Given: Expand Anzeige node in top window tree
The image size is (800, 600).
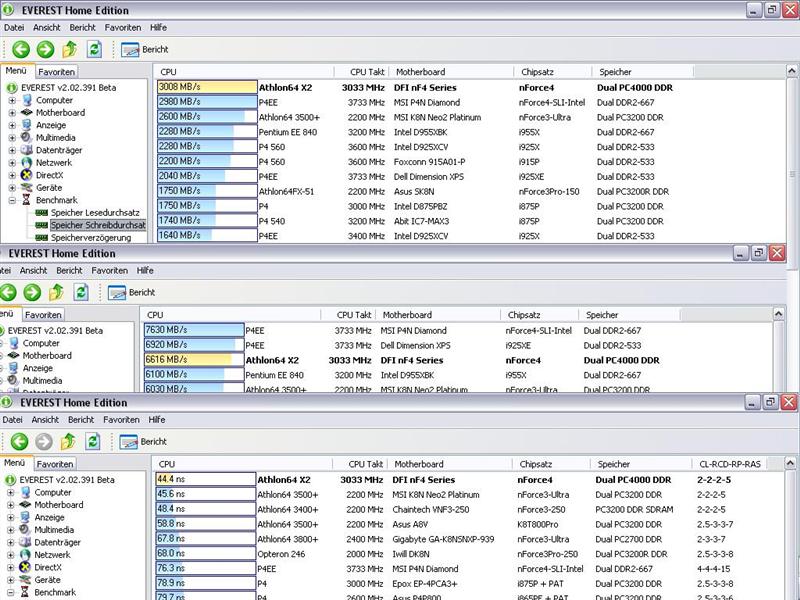Looking at the screenshot, I should tap(12, 126).
